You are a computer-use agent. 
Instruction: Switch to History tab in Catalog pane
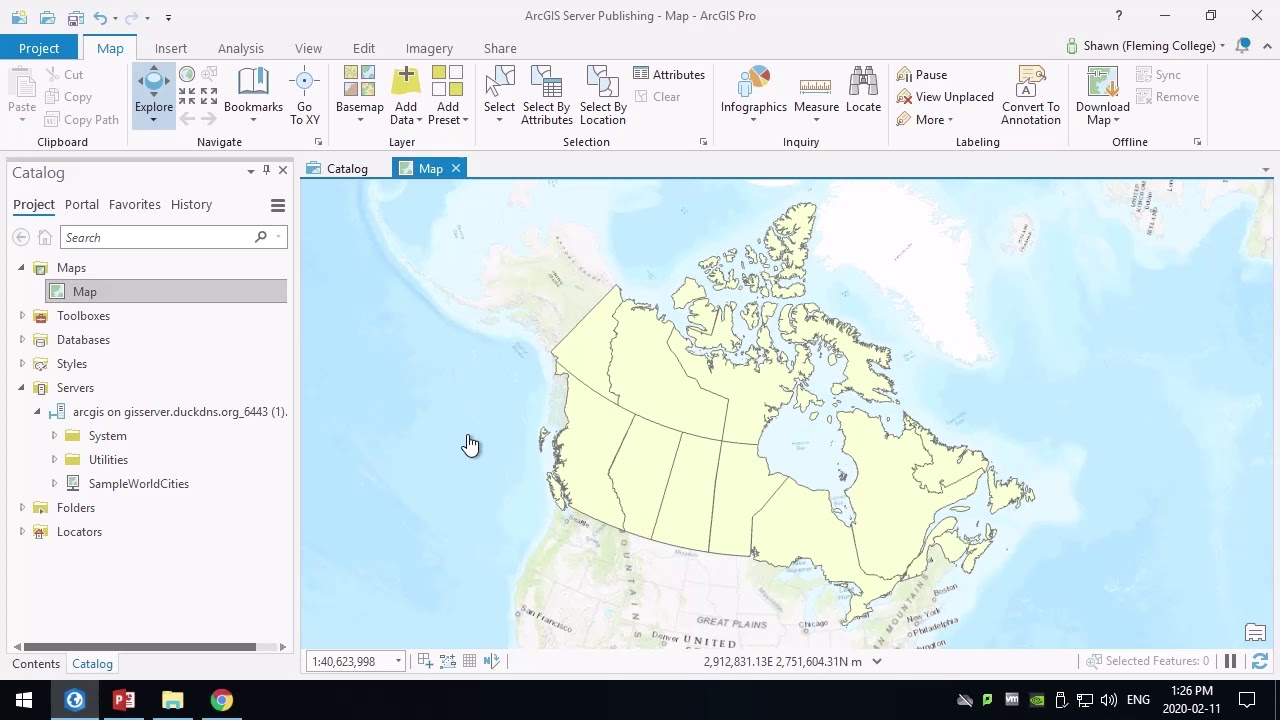[x=191, y=204]
